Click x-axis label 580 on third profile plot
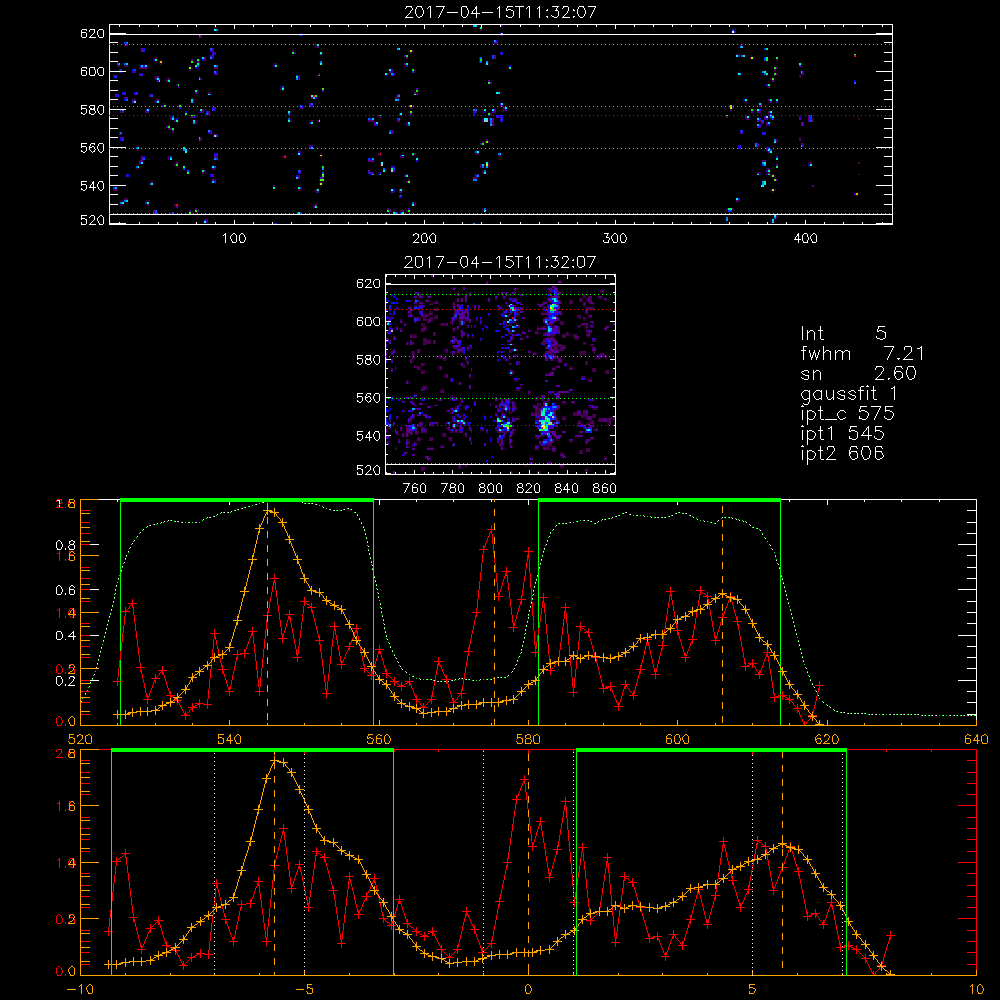Viewport: 1000px width, 1000px height. (x=528, y=740)
